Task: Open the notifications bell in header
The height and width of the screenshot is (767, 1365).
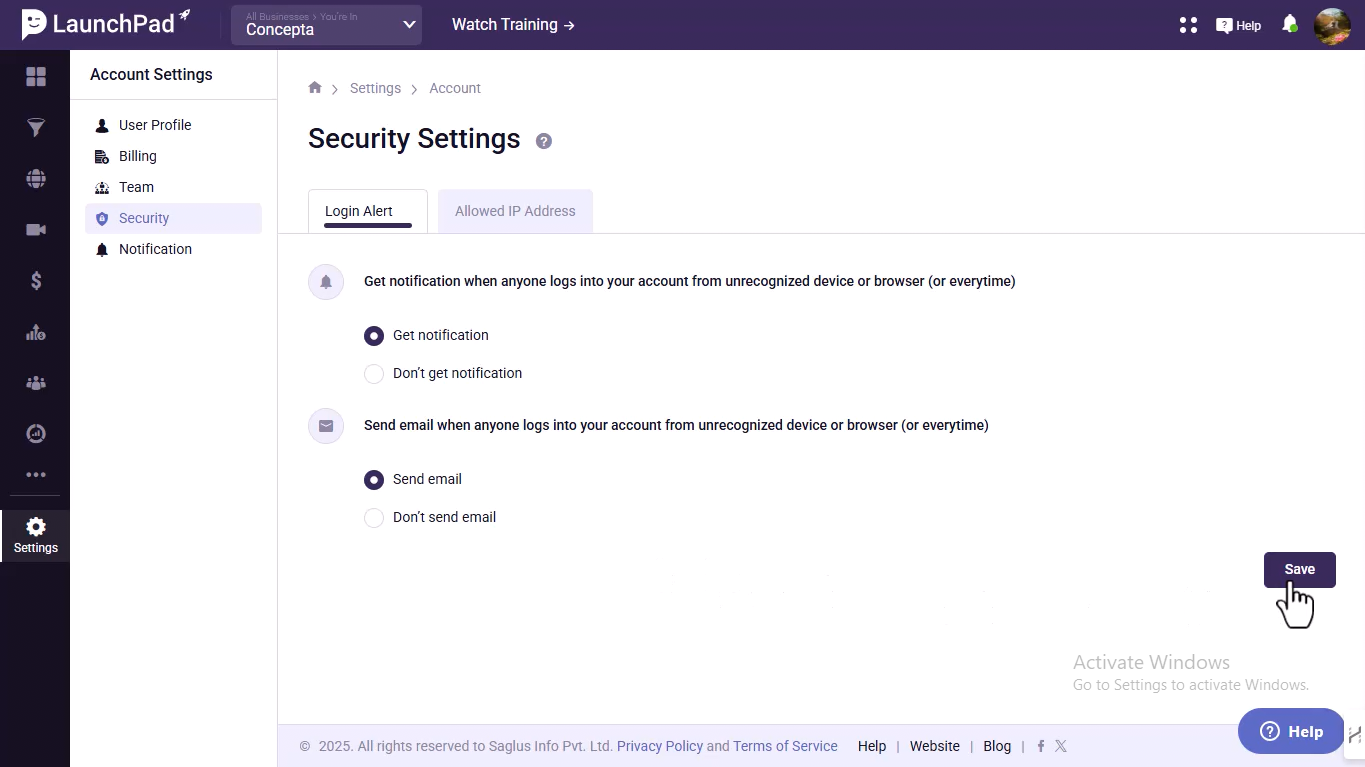Action: (1290, 24)
